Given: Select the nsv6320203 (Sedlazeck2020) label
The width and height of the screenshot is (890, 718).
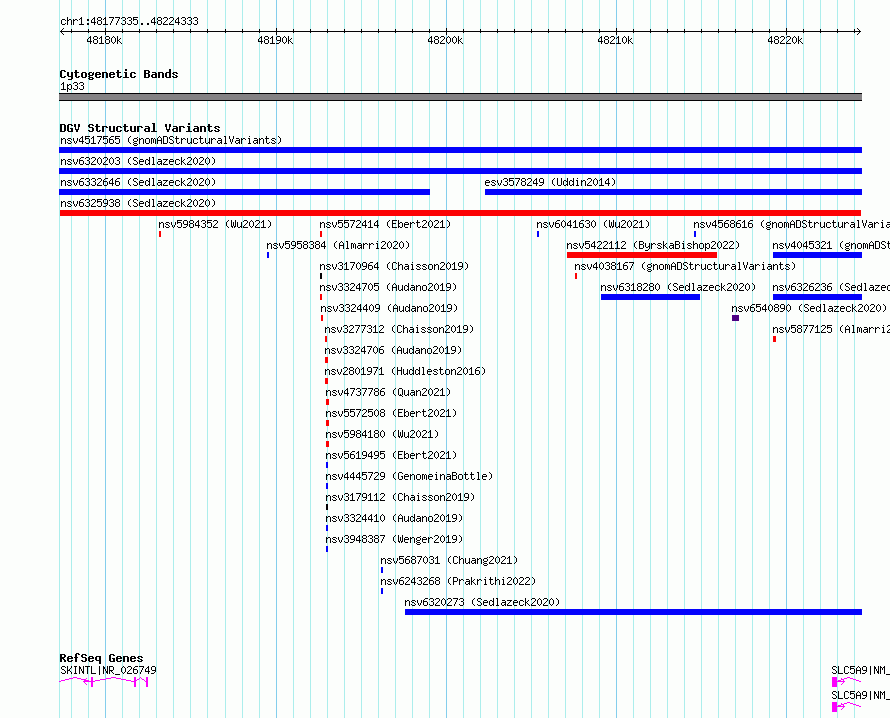Looking at the screenshot, I should coord(138,161).
